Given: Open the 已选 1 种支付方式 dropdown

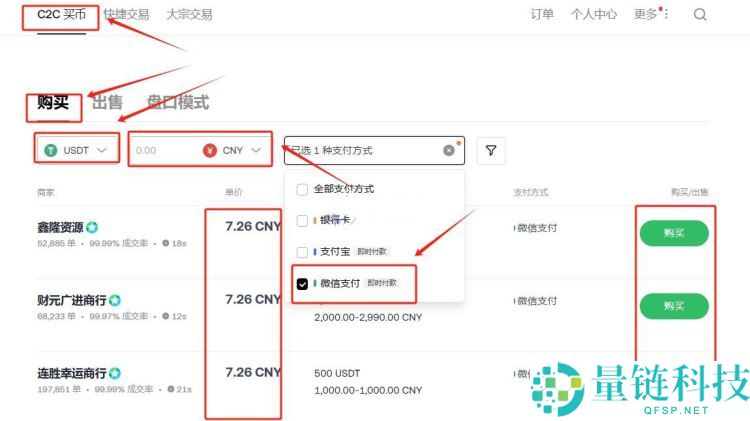Looking at the screenshot, I should click(374, 150).
